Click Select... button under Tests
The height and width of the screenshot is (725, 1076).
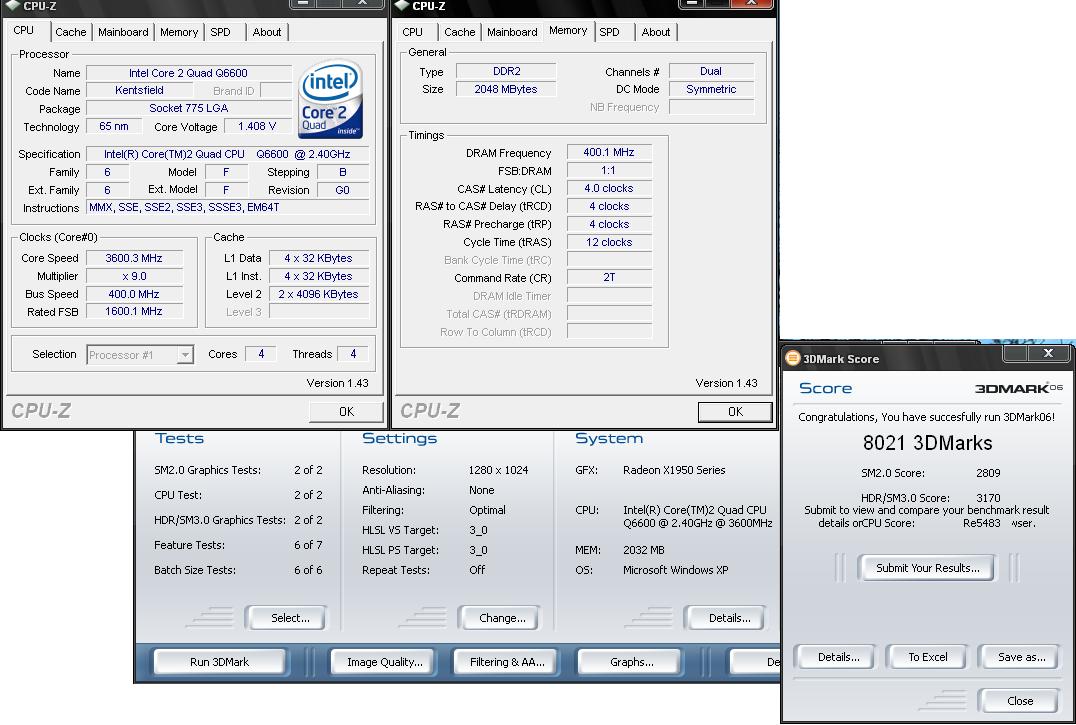click(289, 618)
